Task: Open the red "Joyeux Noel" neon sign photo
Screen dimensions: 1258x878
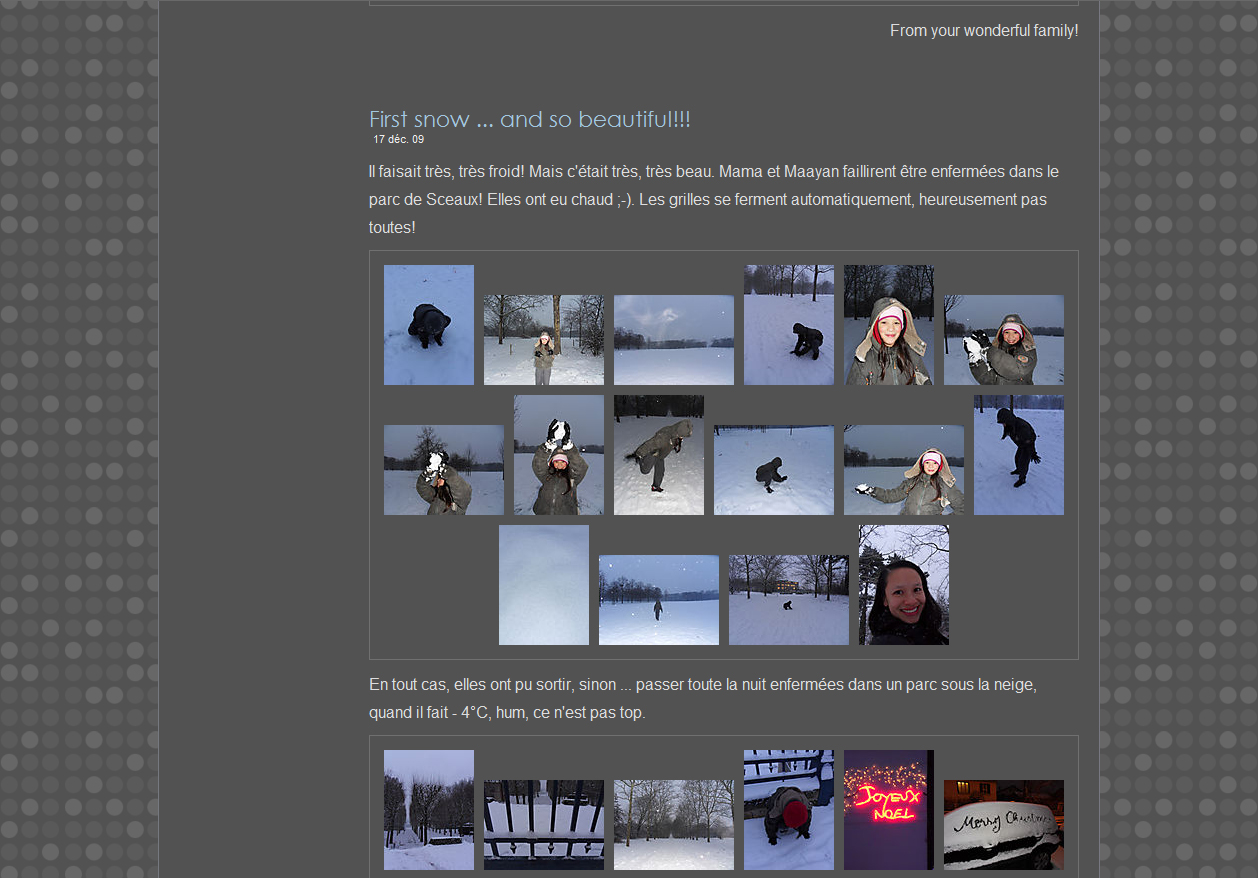Action: [888, 809]
